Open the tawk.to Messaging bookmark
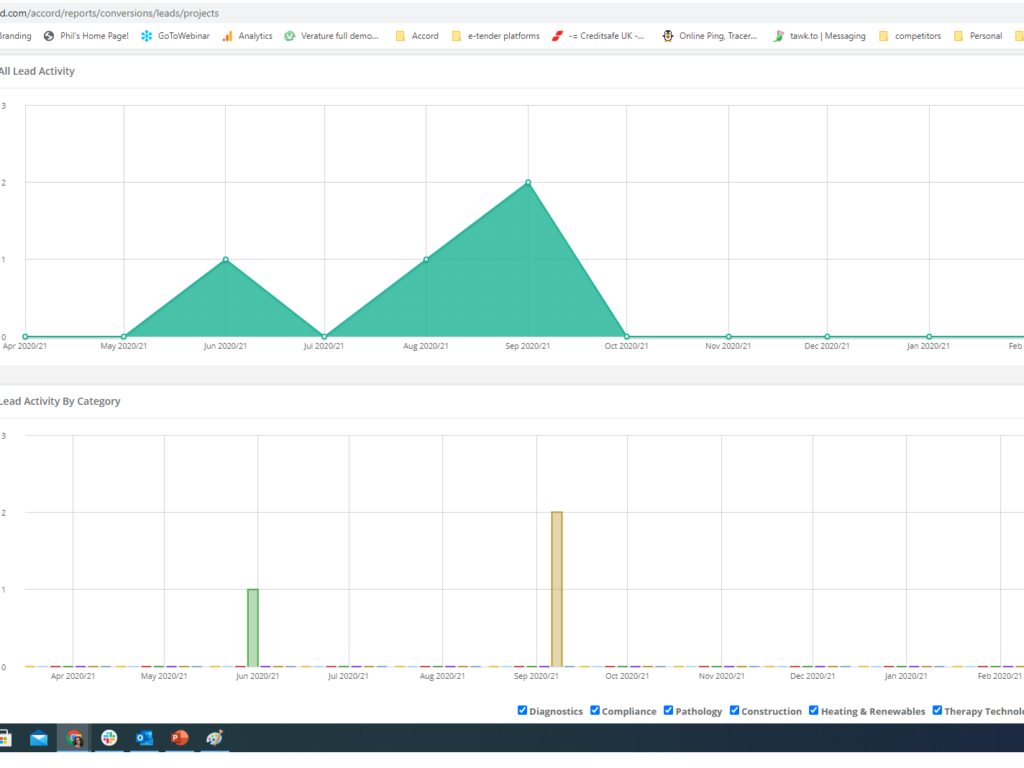1024x768 pixels. point(818,36)
